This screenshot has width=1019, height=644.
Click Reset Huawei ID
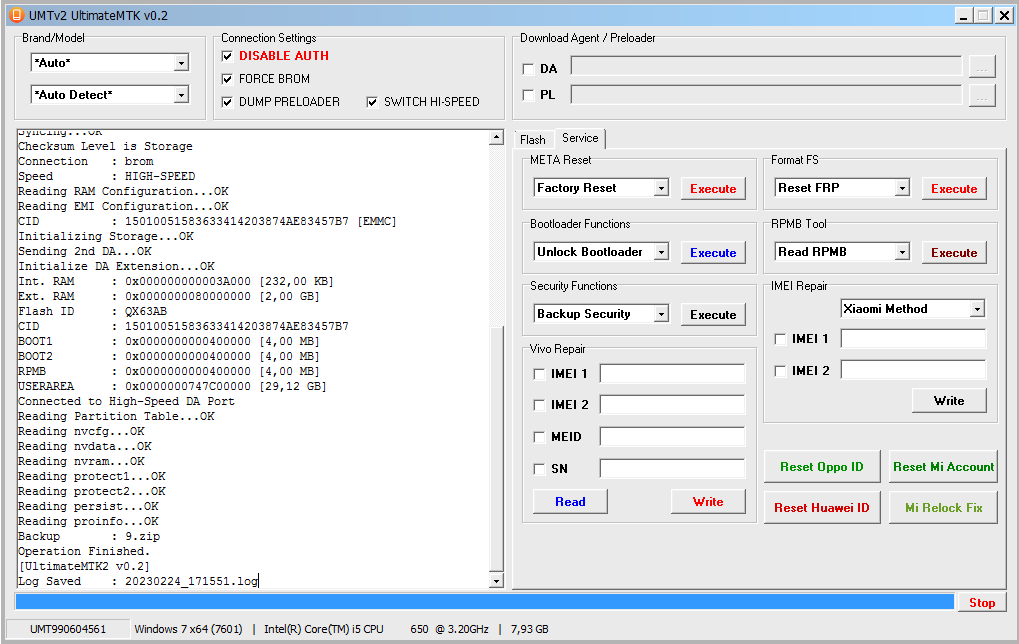(821, 508)
